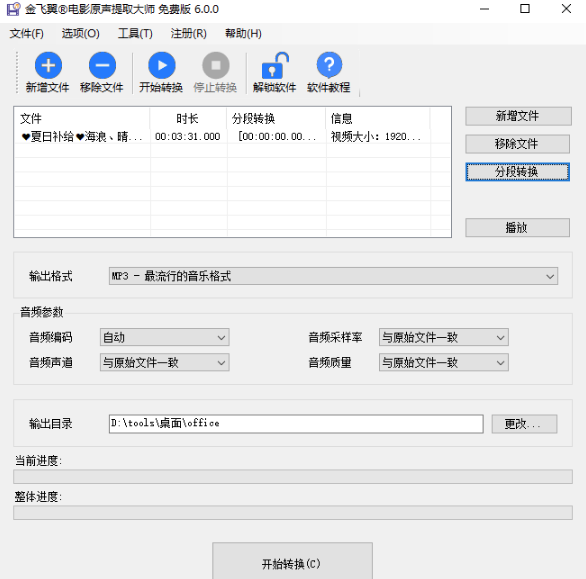Image resolution: width=586 pixels, height=579 pixels.
Task: Click the 分段转换 column header
Action: [x=276, y=118]
